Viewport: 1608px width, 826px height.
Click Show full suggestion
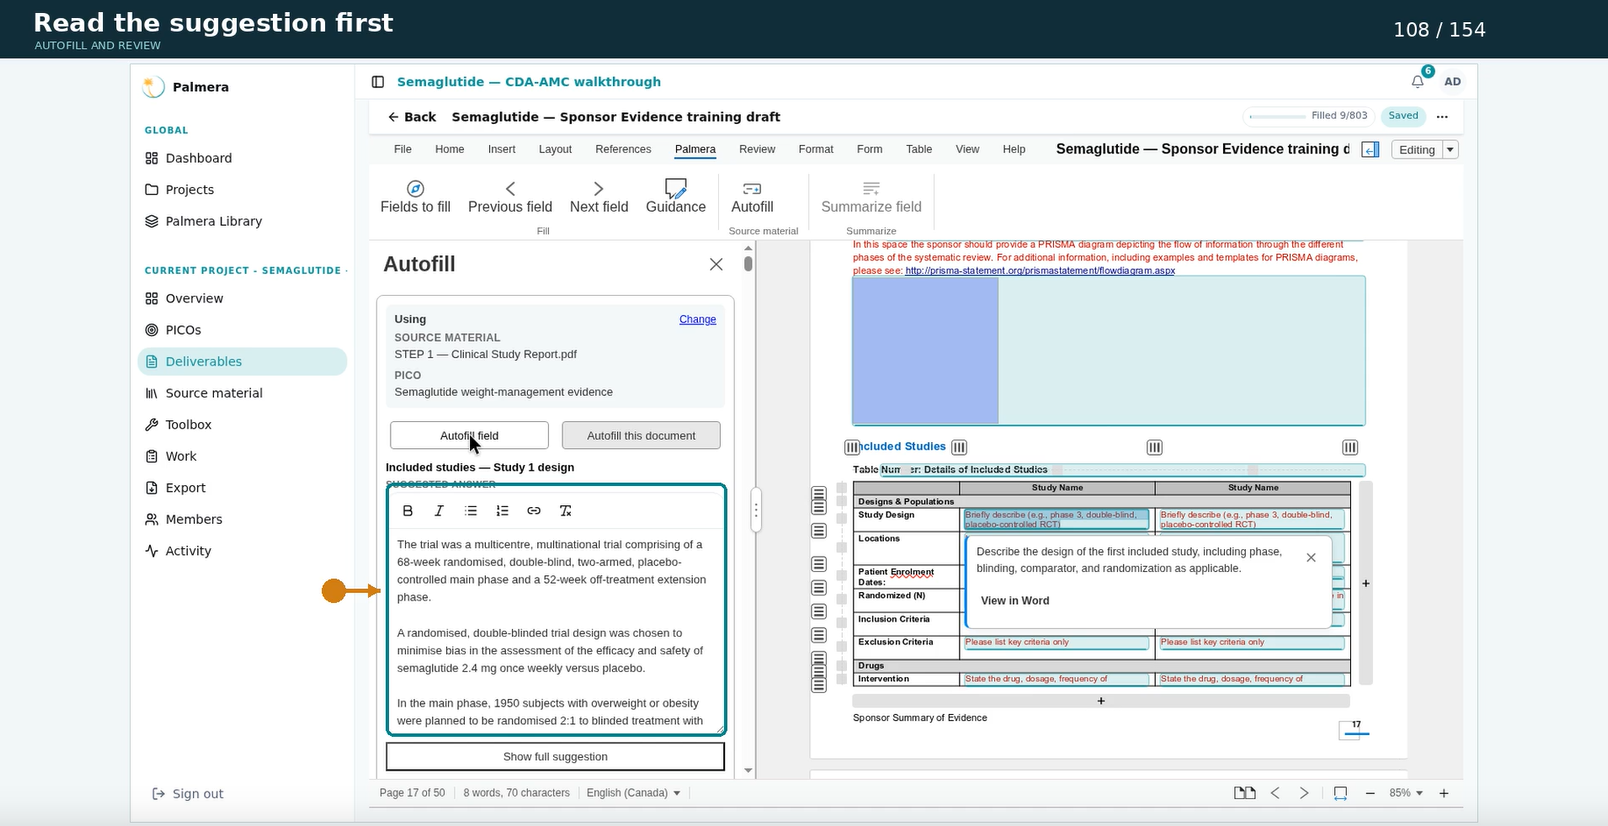pos(555,757)
